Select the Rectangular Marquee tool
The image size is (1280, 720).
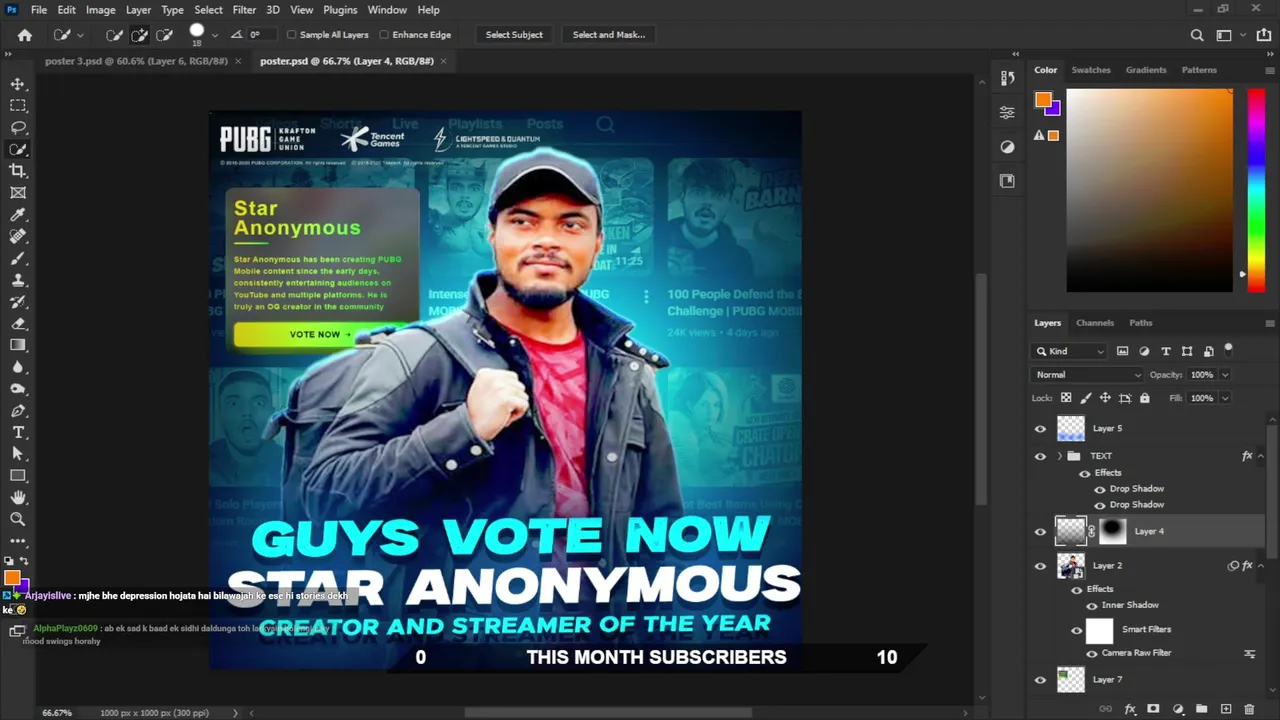click(18, 106)
